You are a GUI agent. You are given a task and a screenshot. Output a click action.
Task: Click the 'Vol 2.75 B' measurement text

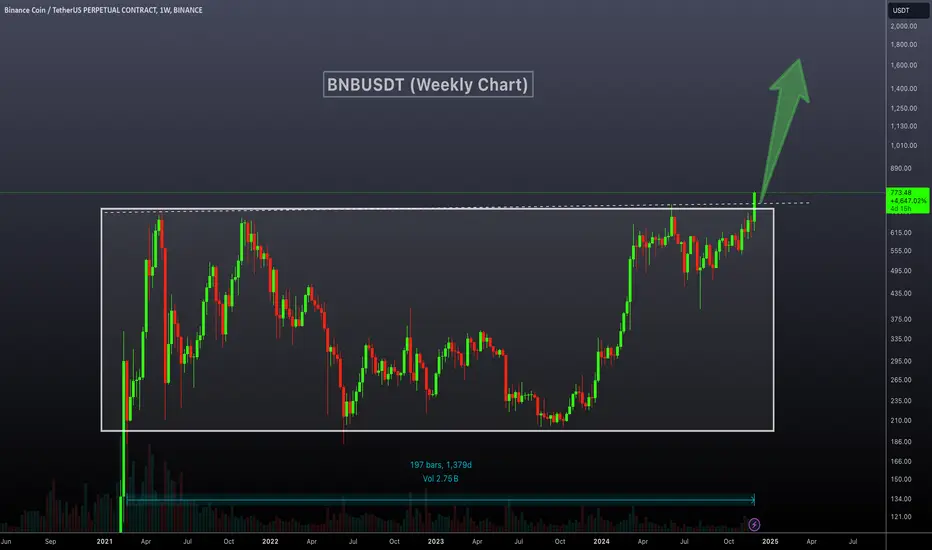[x=440, y=479]
